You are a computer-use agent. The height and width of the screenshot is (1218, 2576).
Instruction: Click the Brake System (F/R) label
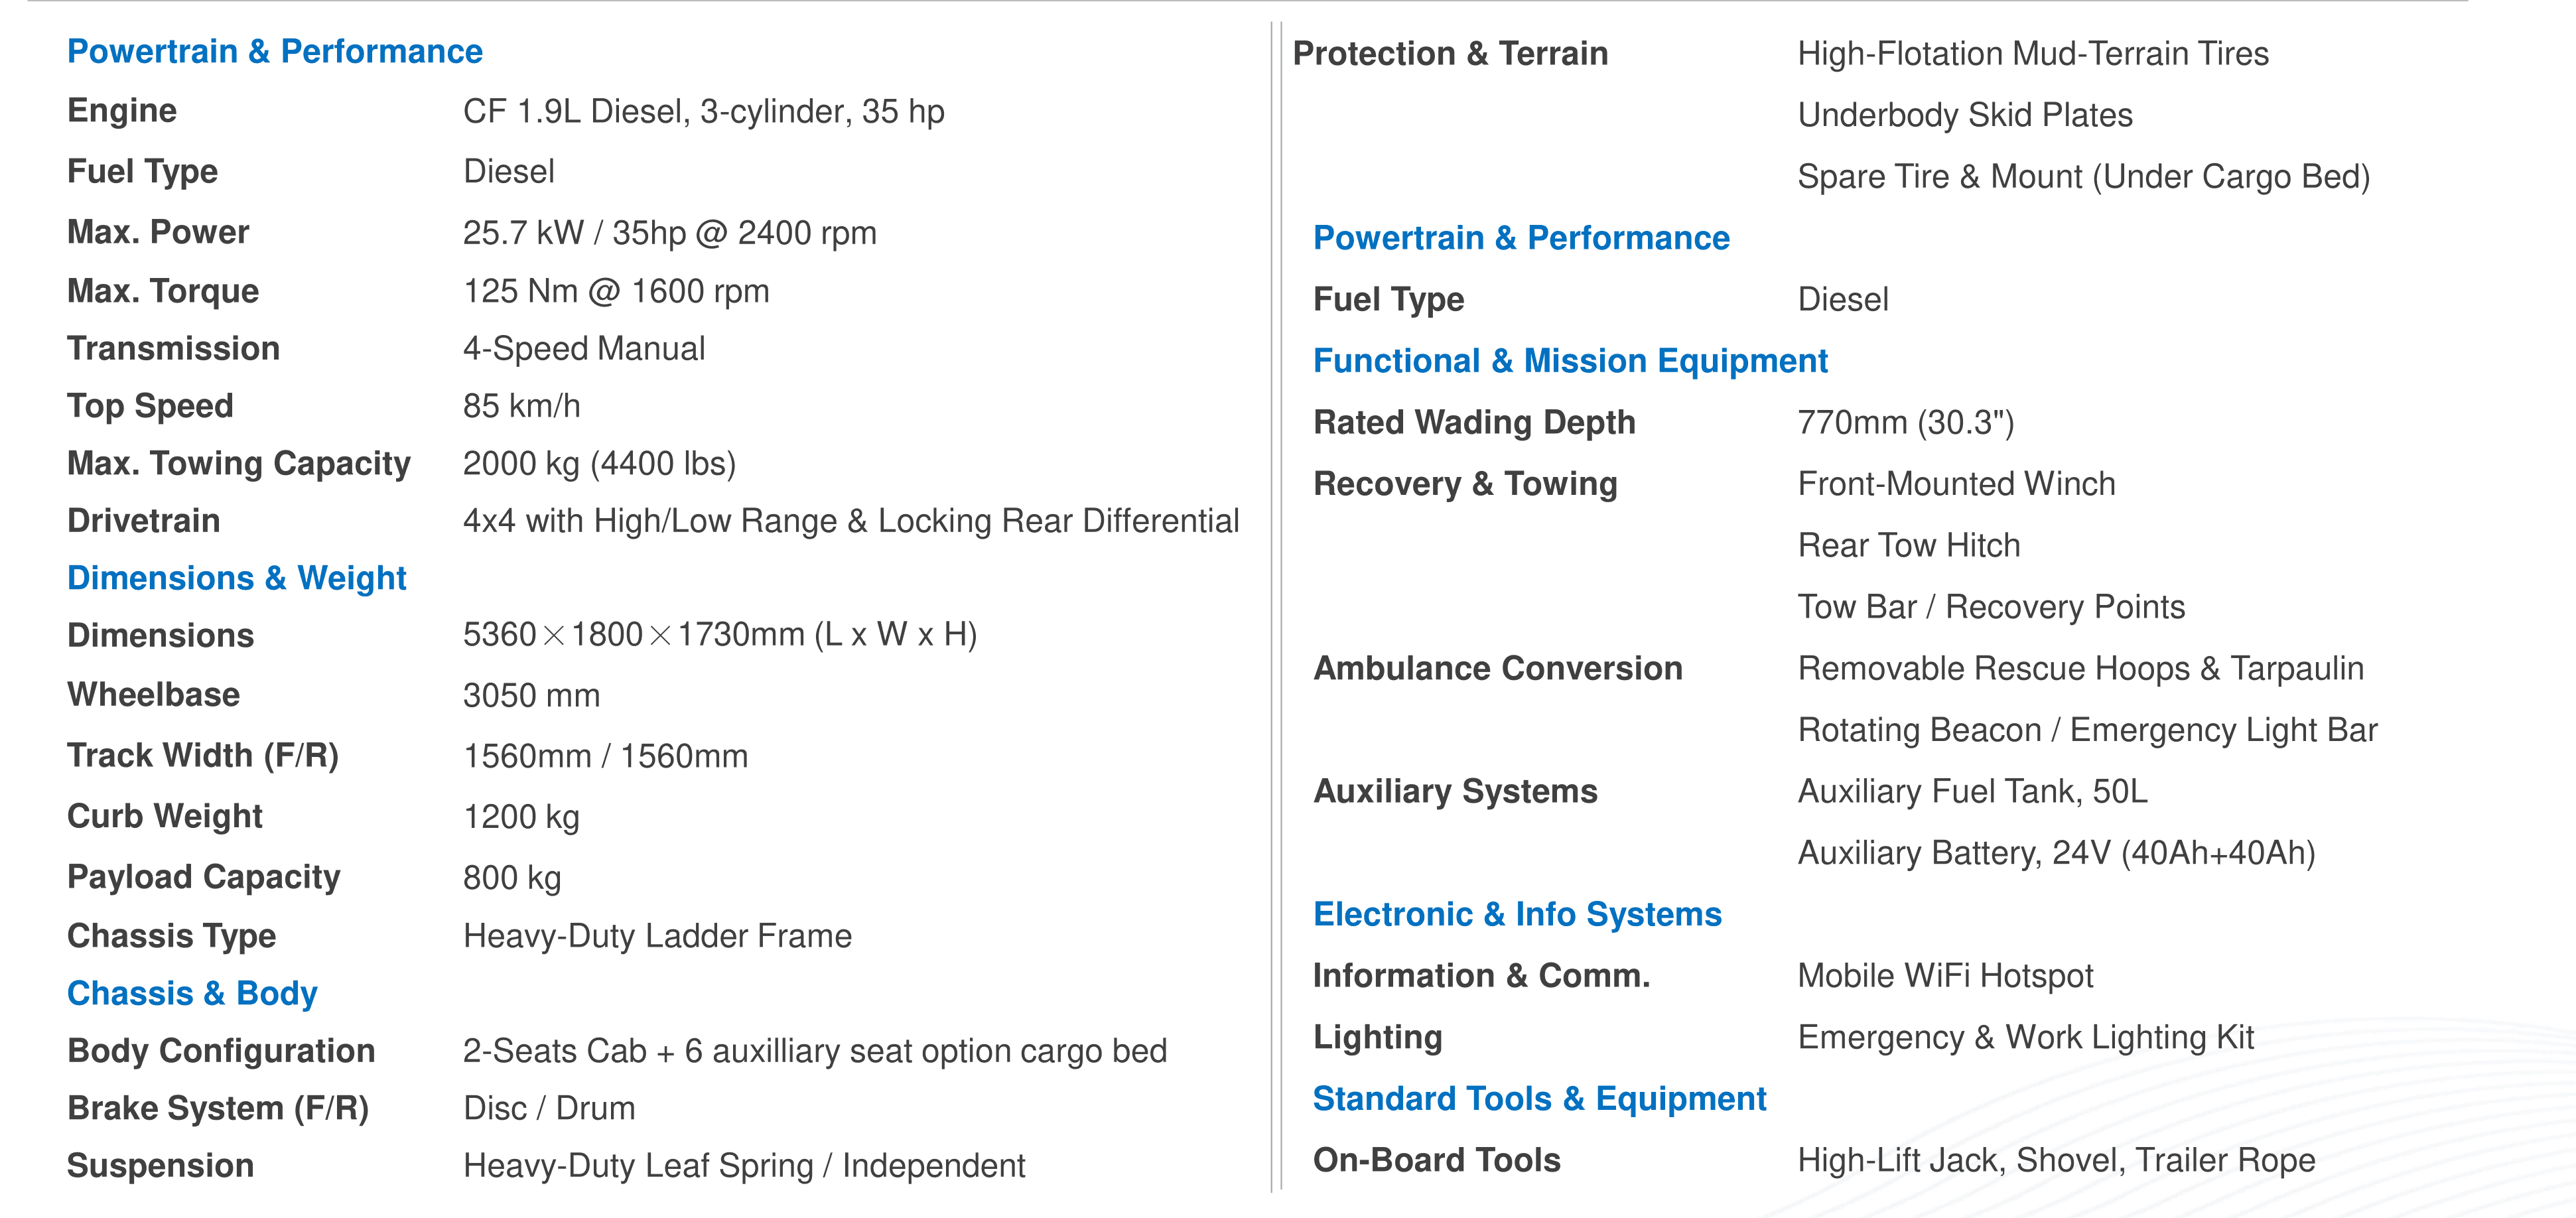(217, 1108)
